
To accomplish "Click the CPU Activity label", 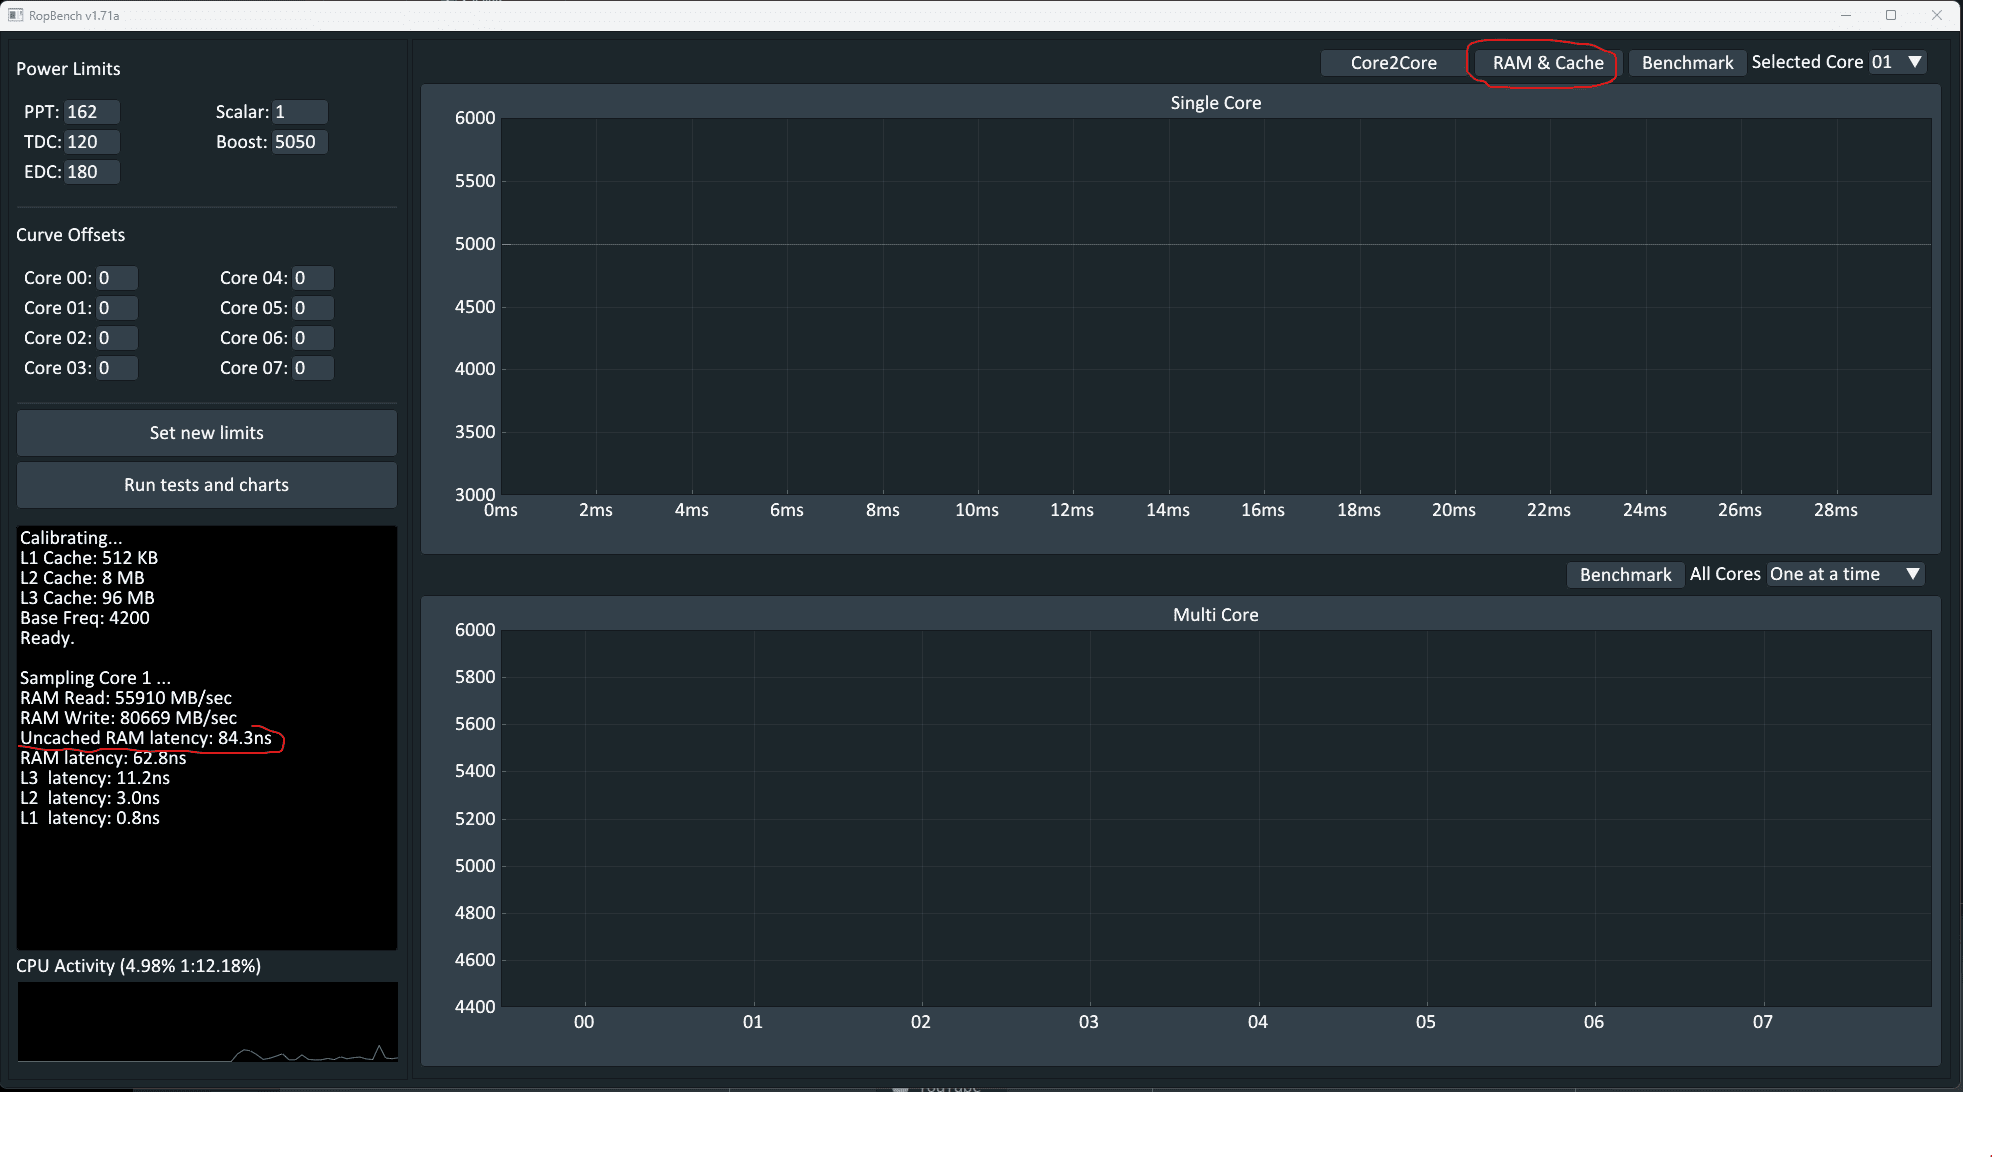I will pos(138,966).
